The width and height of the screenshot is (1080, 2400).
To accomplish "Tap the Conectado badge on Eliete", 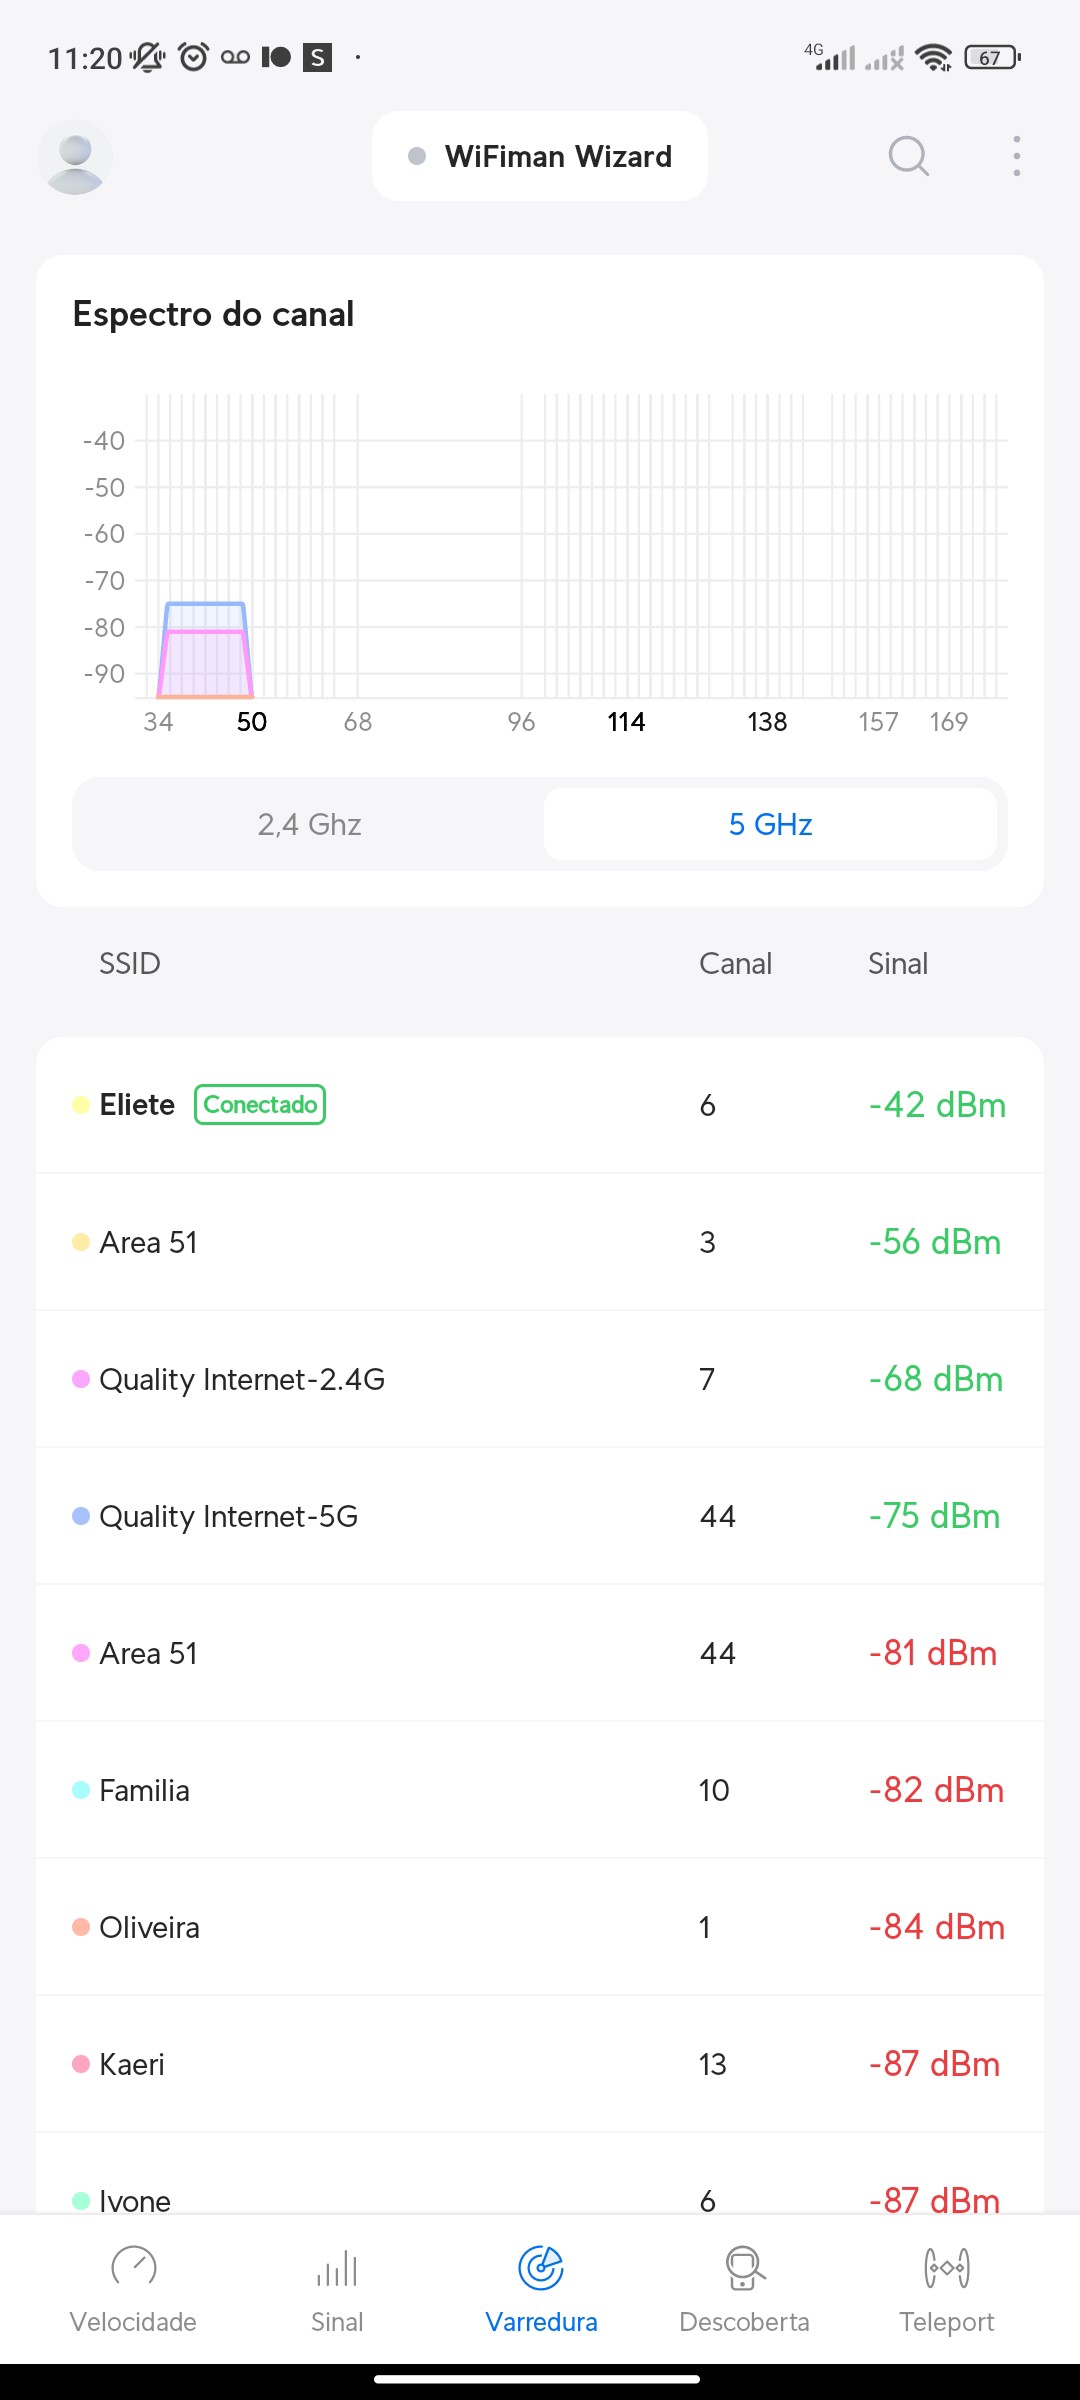I will [x=260, y=1105].
